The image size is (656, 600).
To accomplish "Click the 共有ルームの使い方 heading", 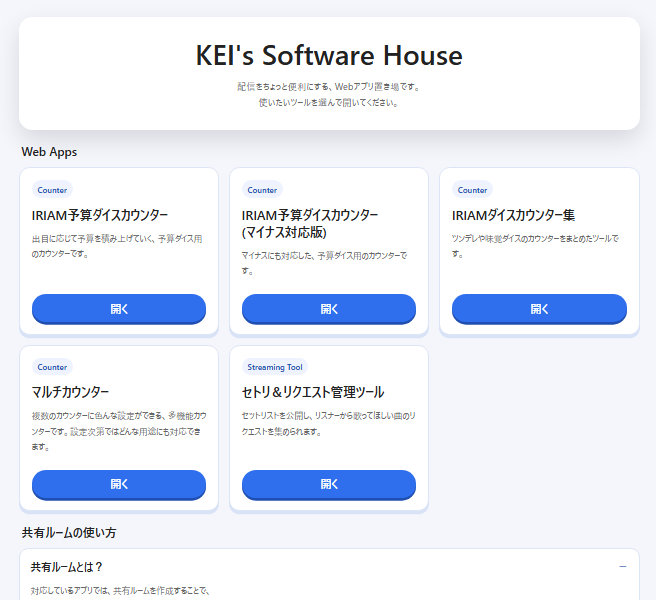I will [69, 533].
